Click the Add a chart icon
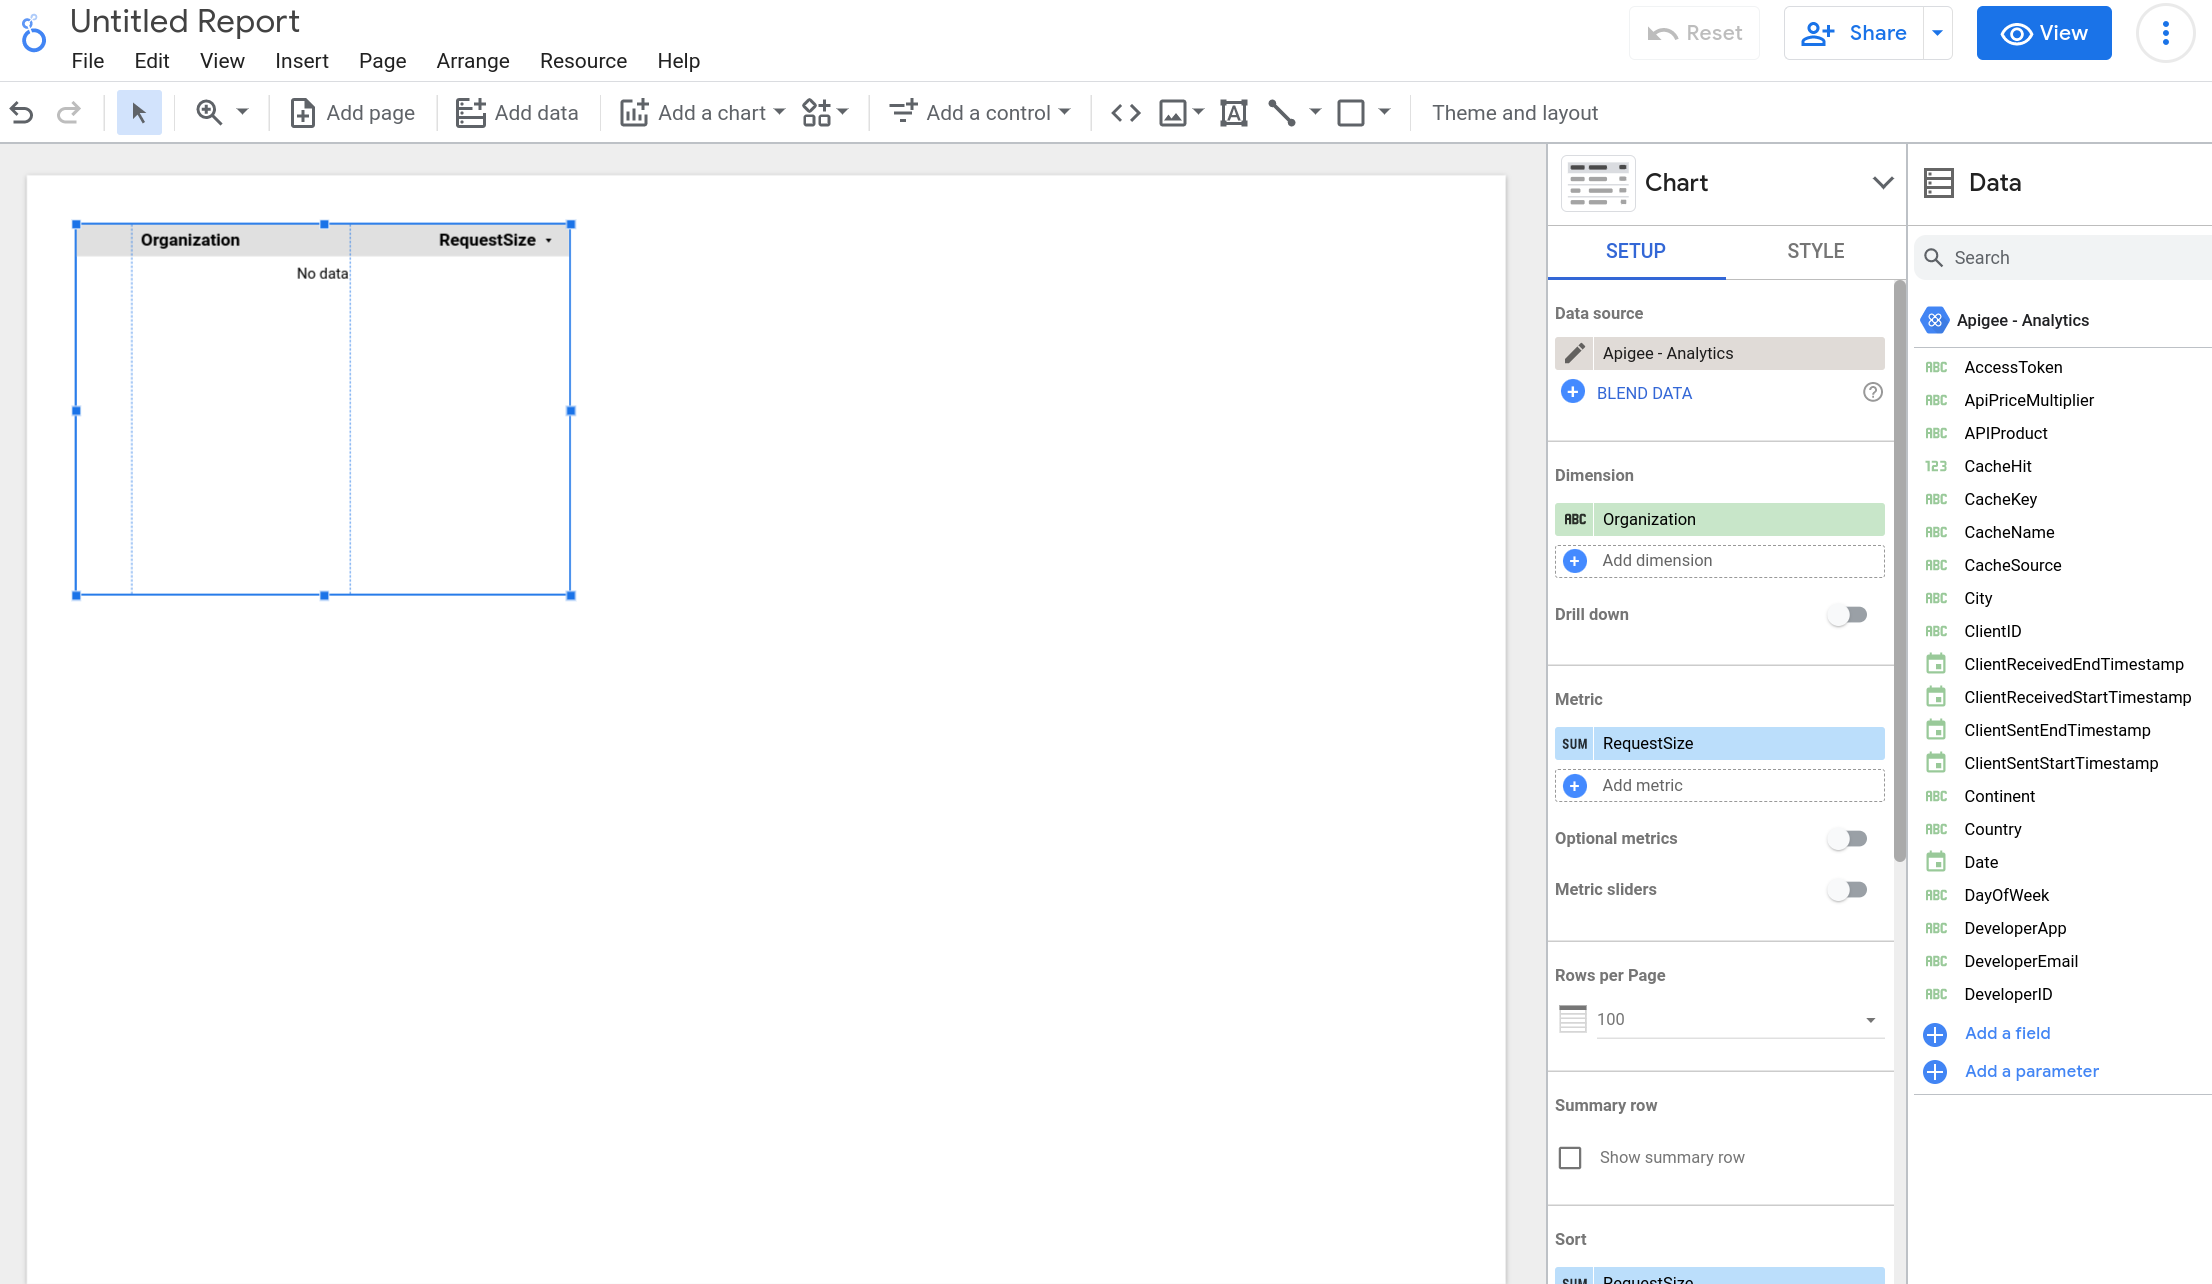This screenshot has width=2212, height=1284. (633, 113)
